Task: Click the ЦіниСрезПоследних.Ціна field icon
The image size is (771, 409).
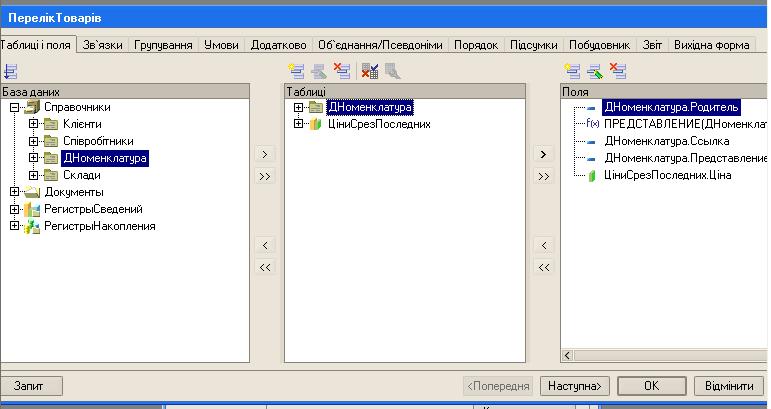Action: 592,175
